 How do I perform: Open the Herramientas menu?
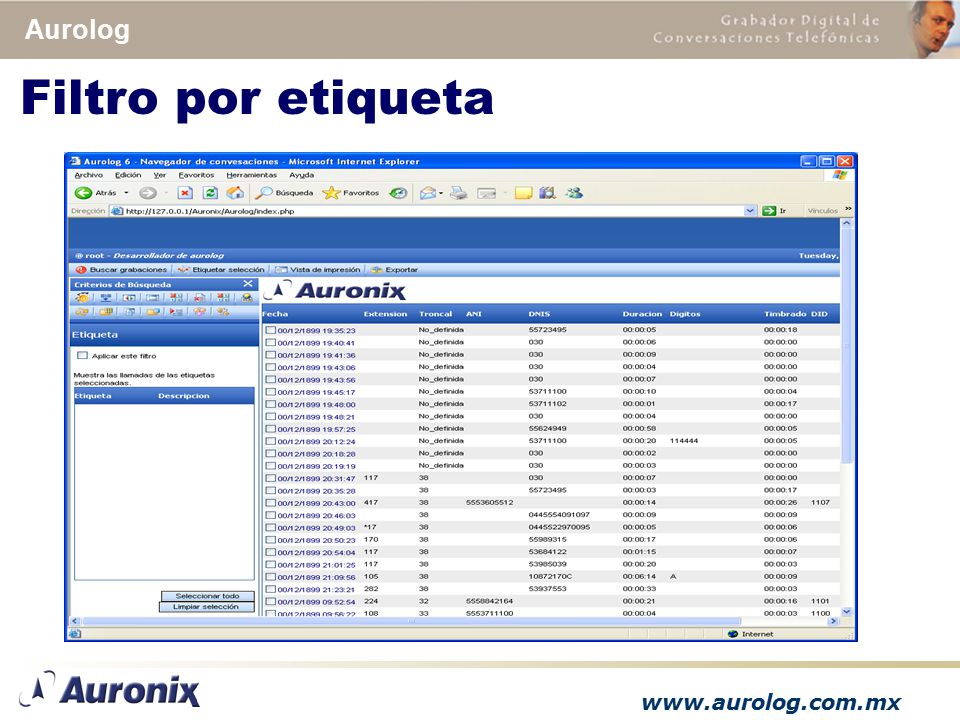point(252,175)
